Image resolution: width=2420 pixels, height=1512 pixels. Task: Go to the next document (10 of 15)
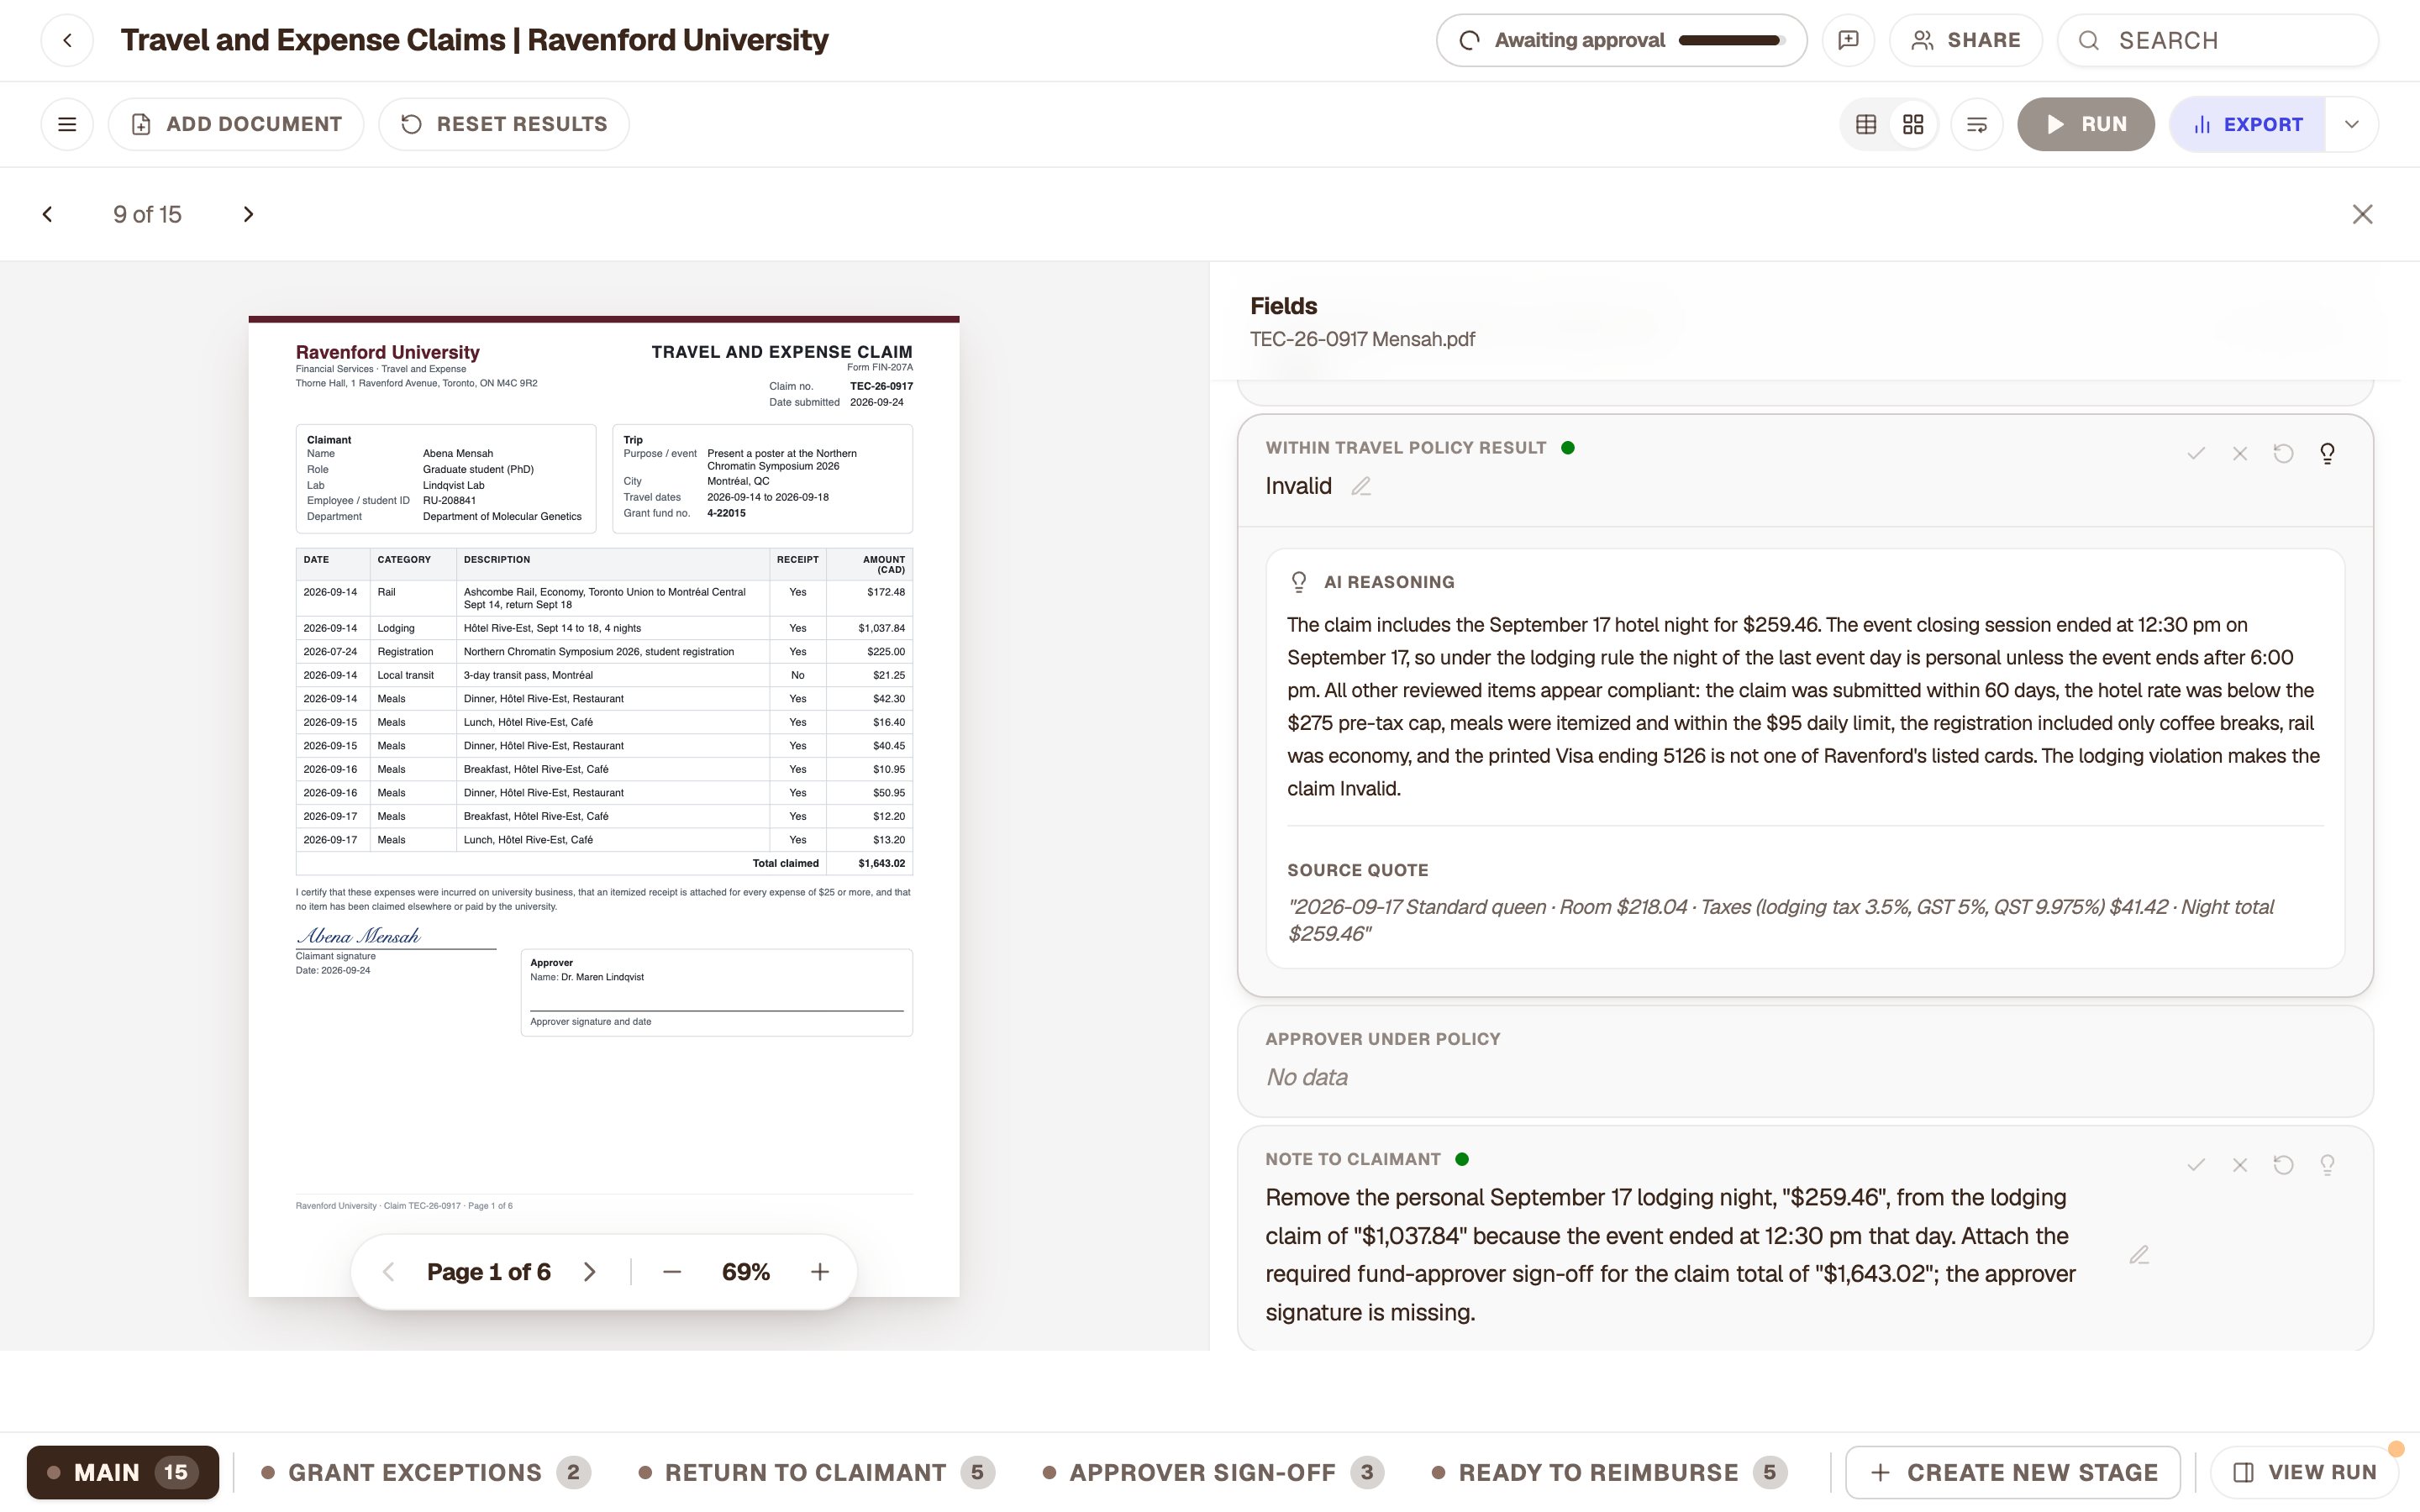pyautogui.click(x=249, y=214)
